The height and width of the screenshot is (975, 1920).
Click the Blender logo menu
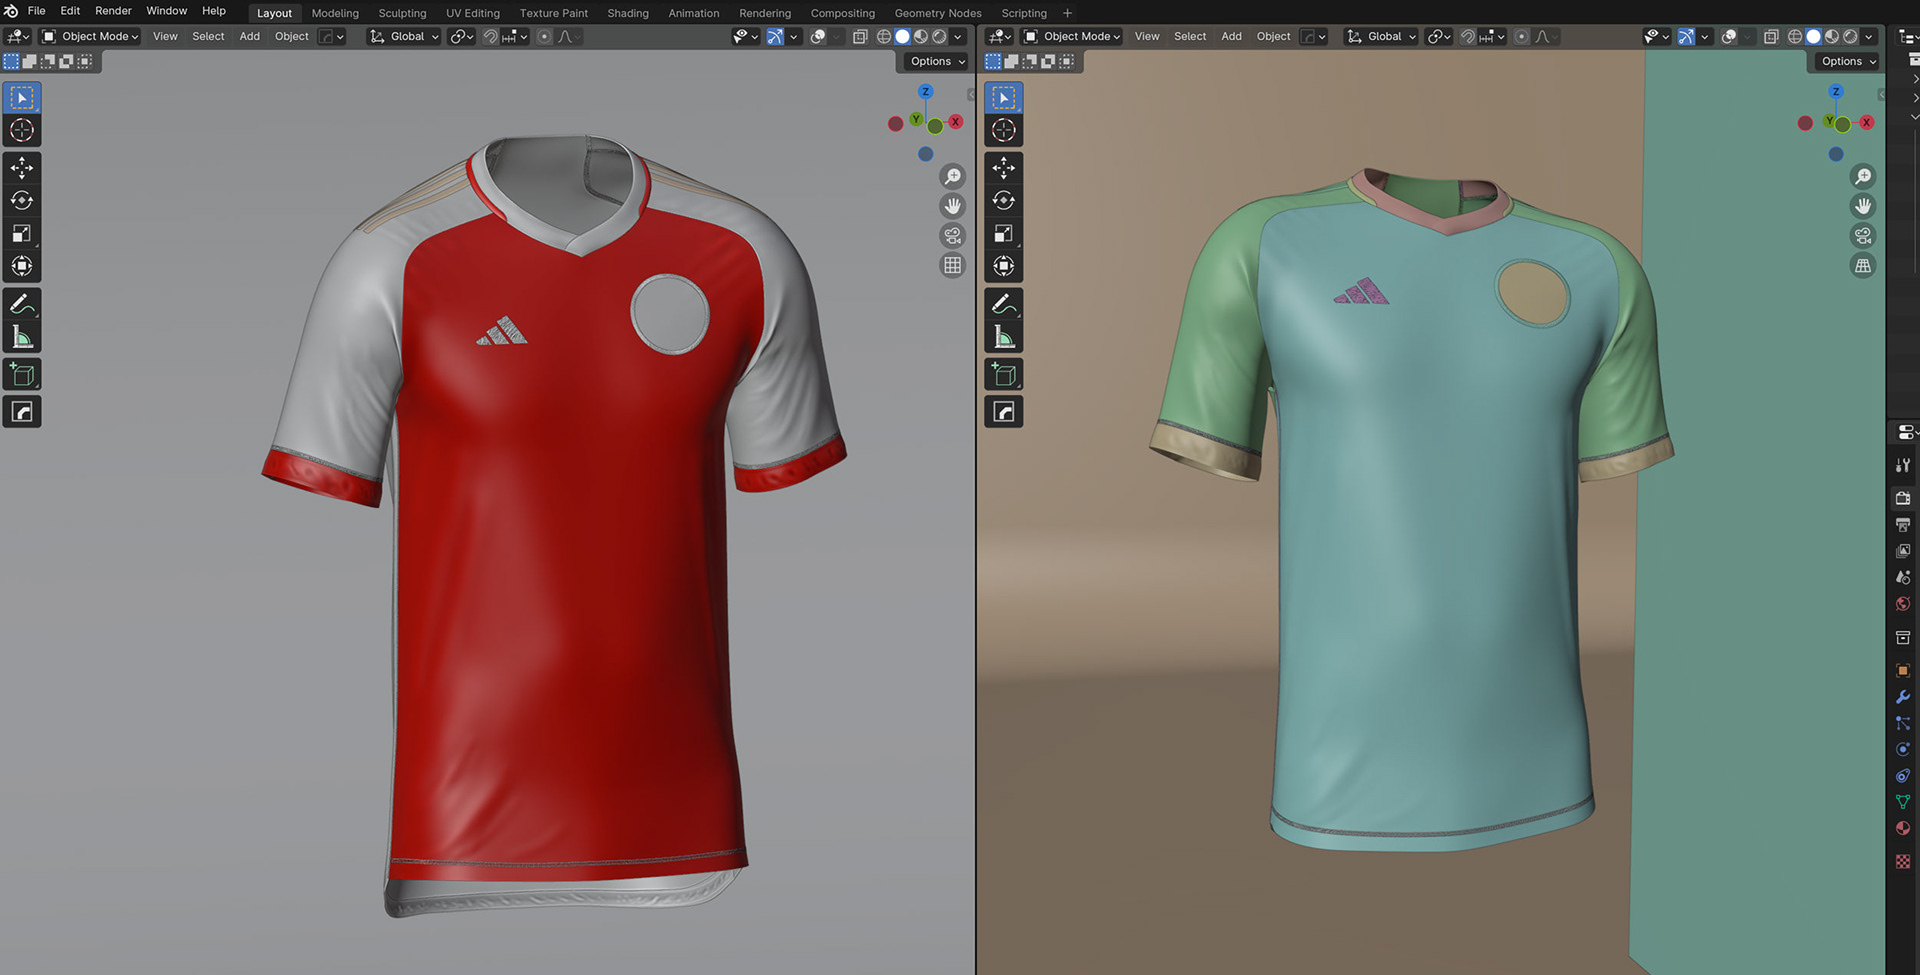pos(11,11)
